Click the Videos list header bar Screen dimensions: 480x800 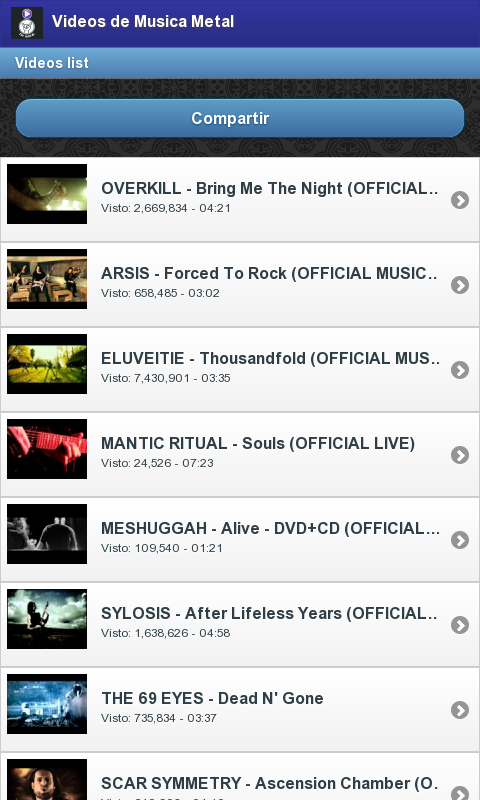point(240,63)
